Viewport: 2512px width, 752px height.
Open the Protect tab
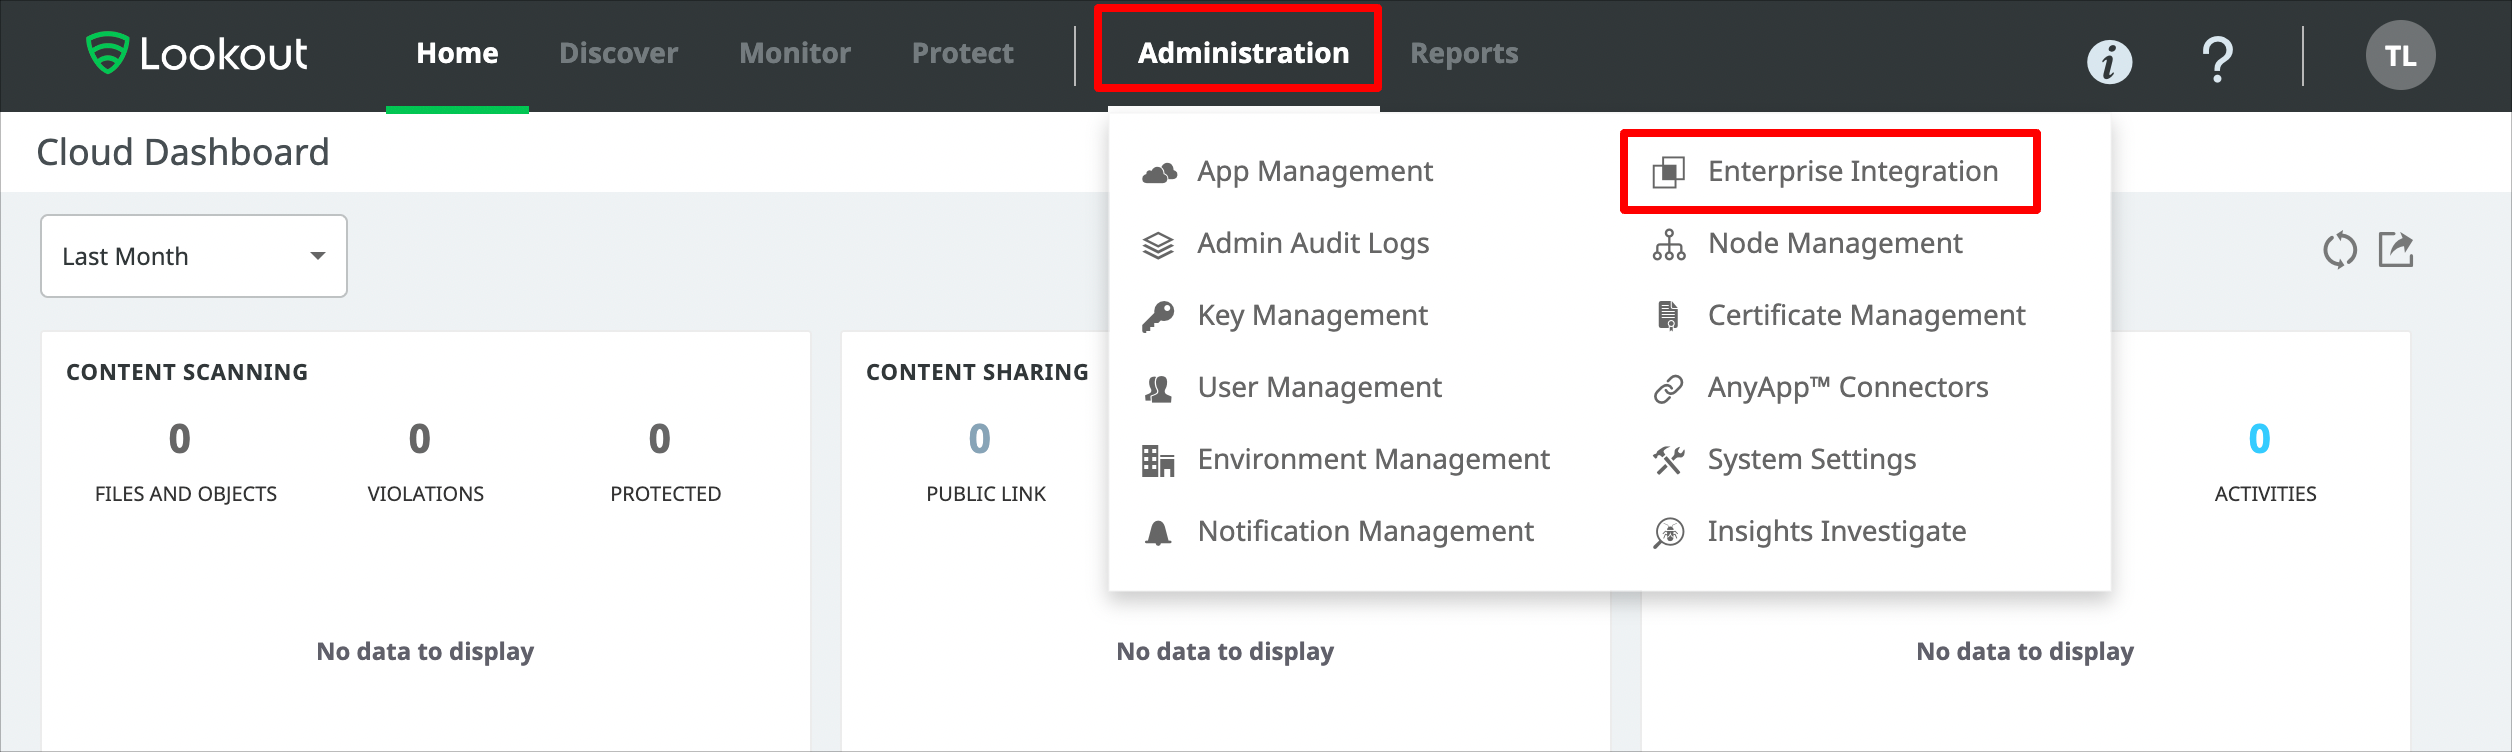tap(963, 53)
